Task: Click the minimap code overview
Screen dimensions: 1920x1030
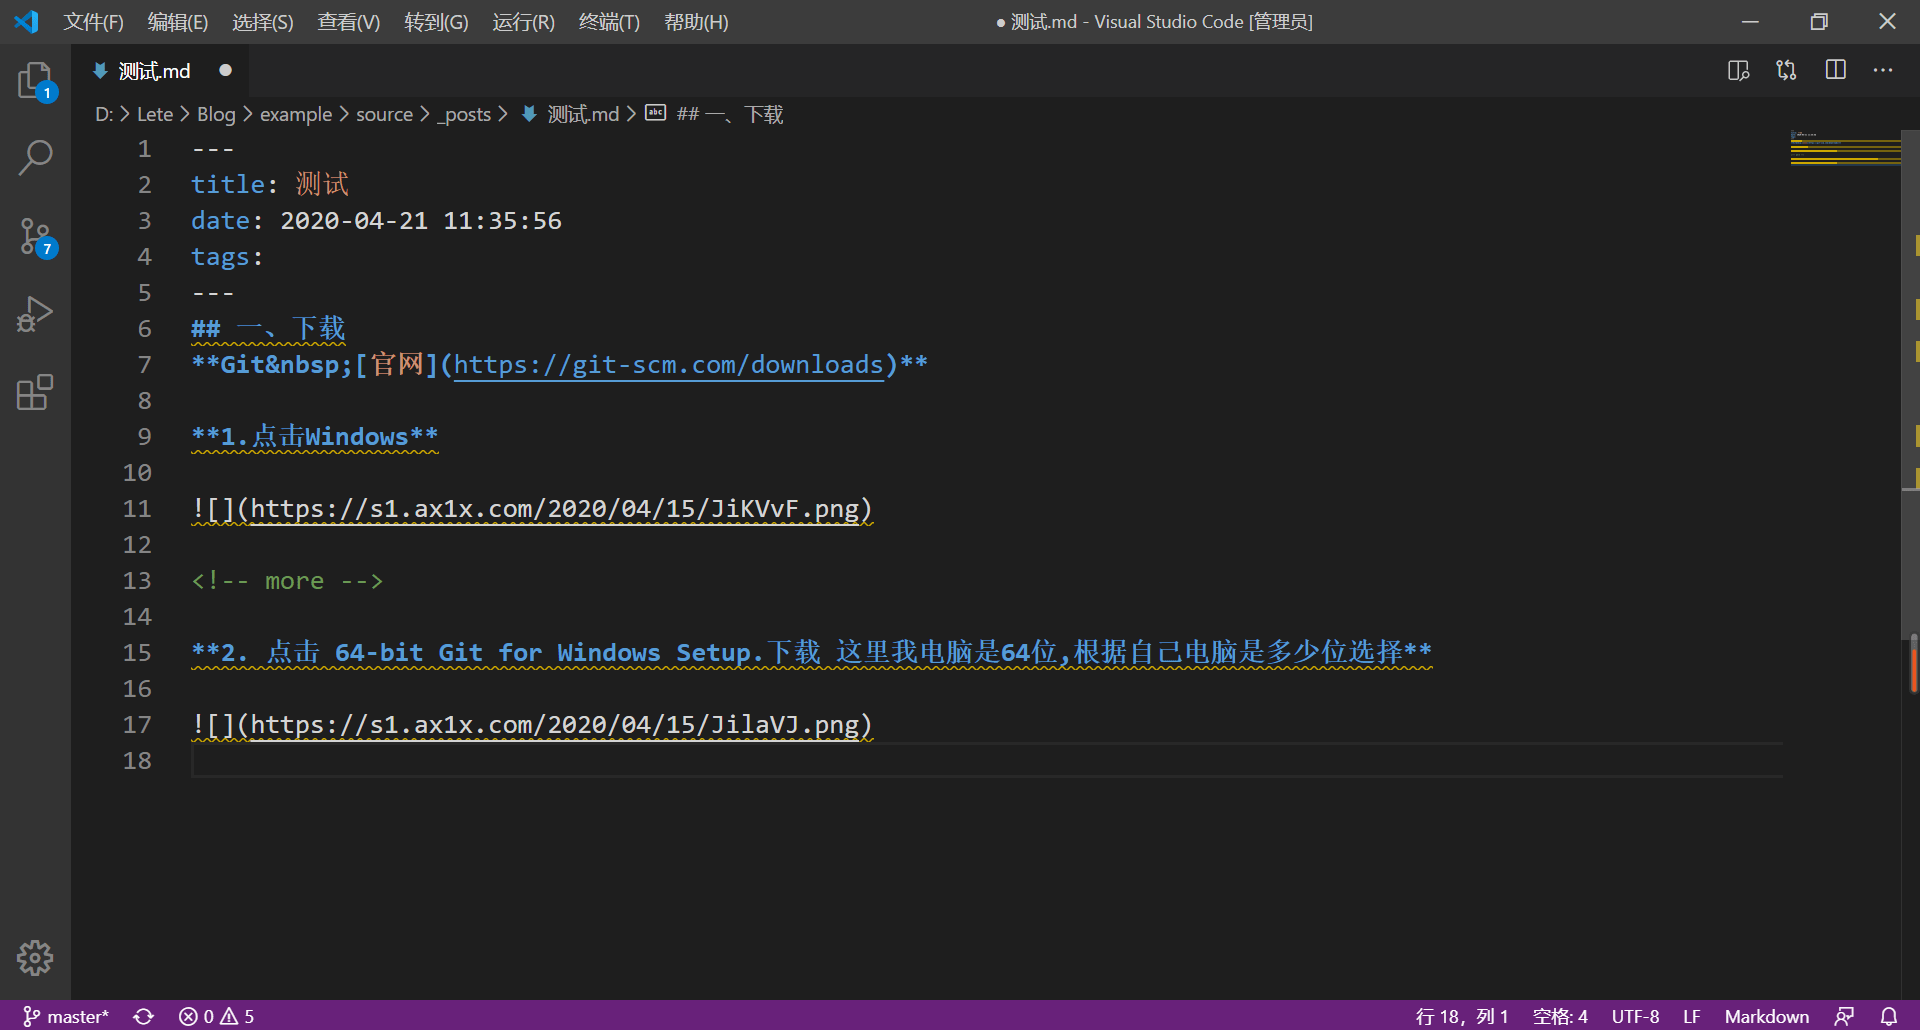Action: [x=1845, y=150]
